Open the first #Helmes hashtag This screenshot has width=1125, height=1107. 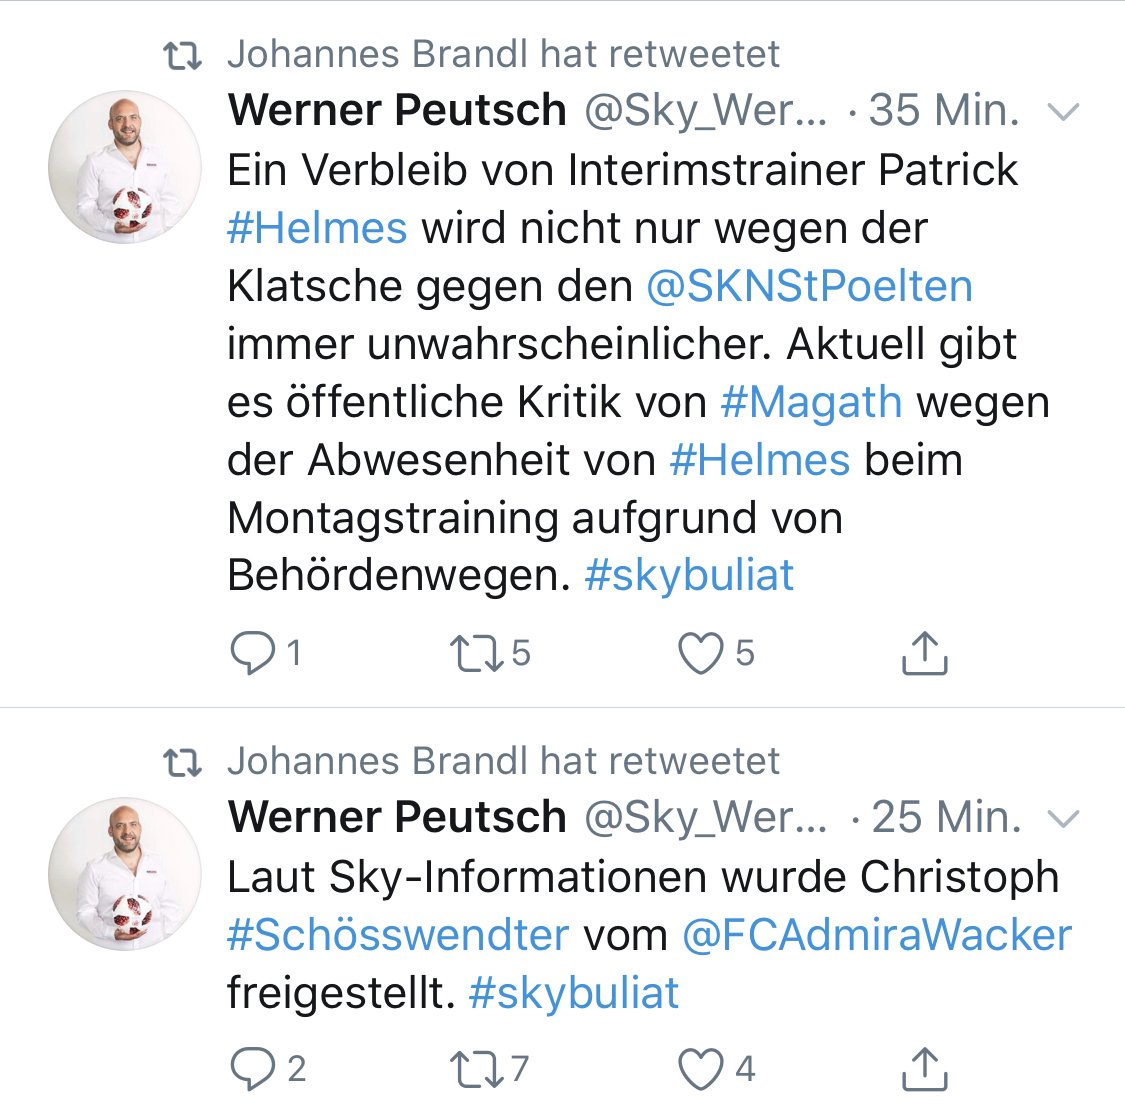click(317, 228)
